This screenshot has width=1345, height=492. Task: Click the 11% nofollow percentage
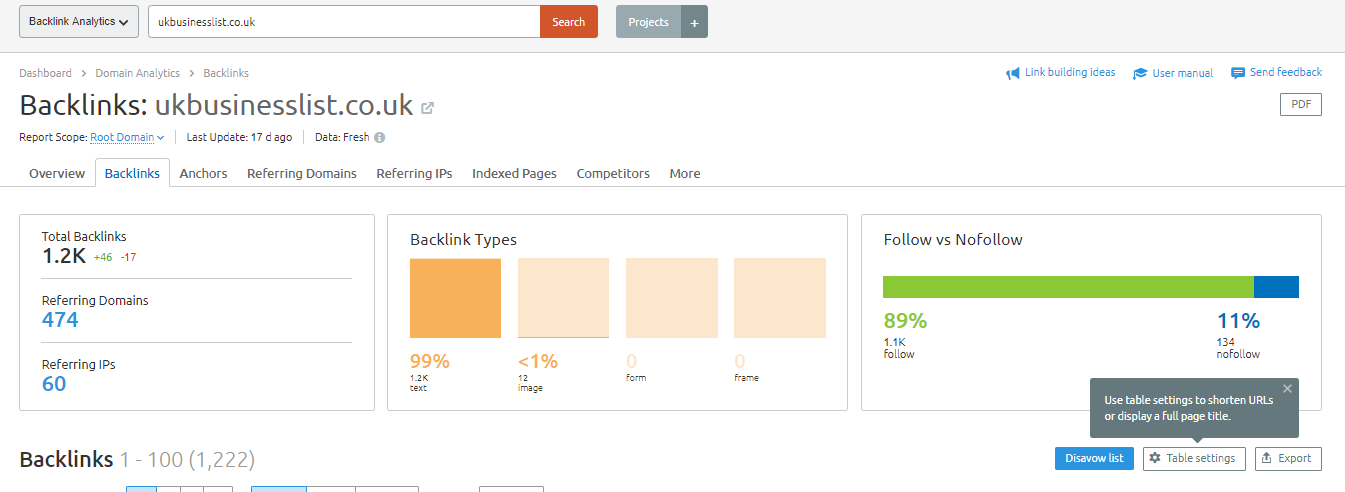[x=1238, y=321]
